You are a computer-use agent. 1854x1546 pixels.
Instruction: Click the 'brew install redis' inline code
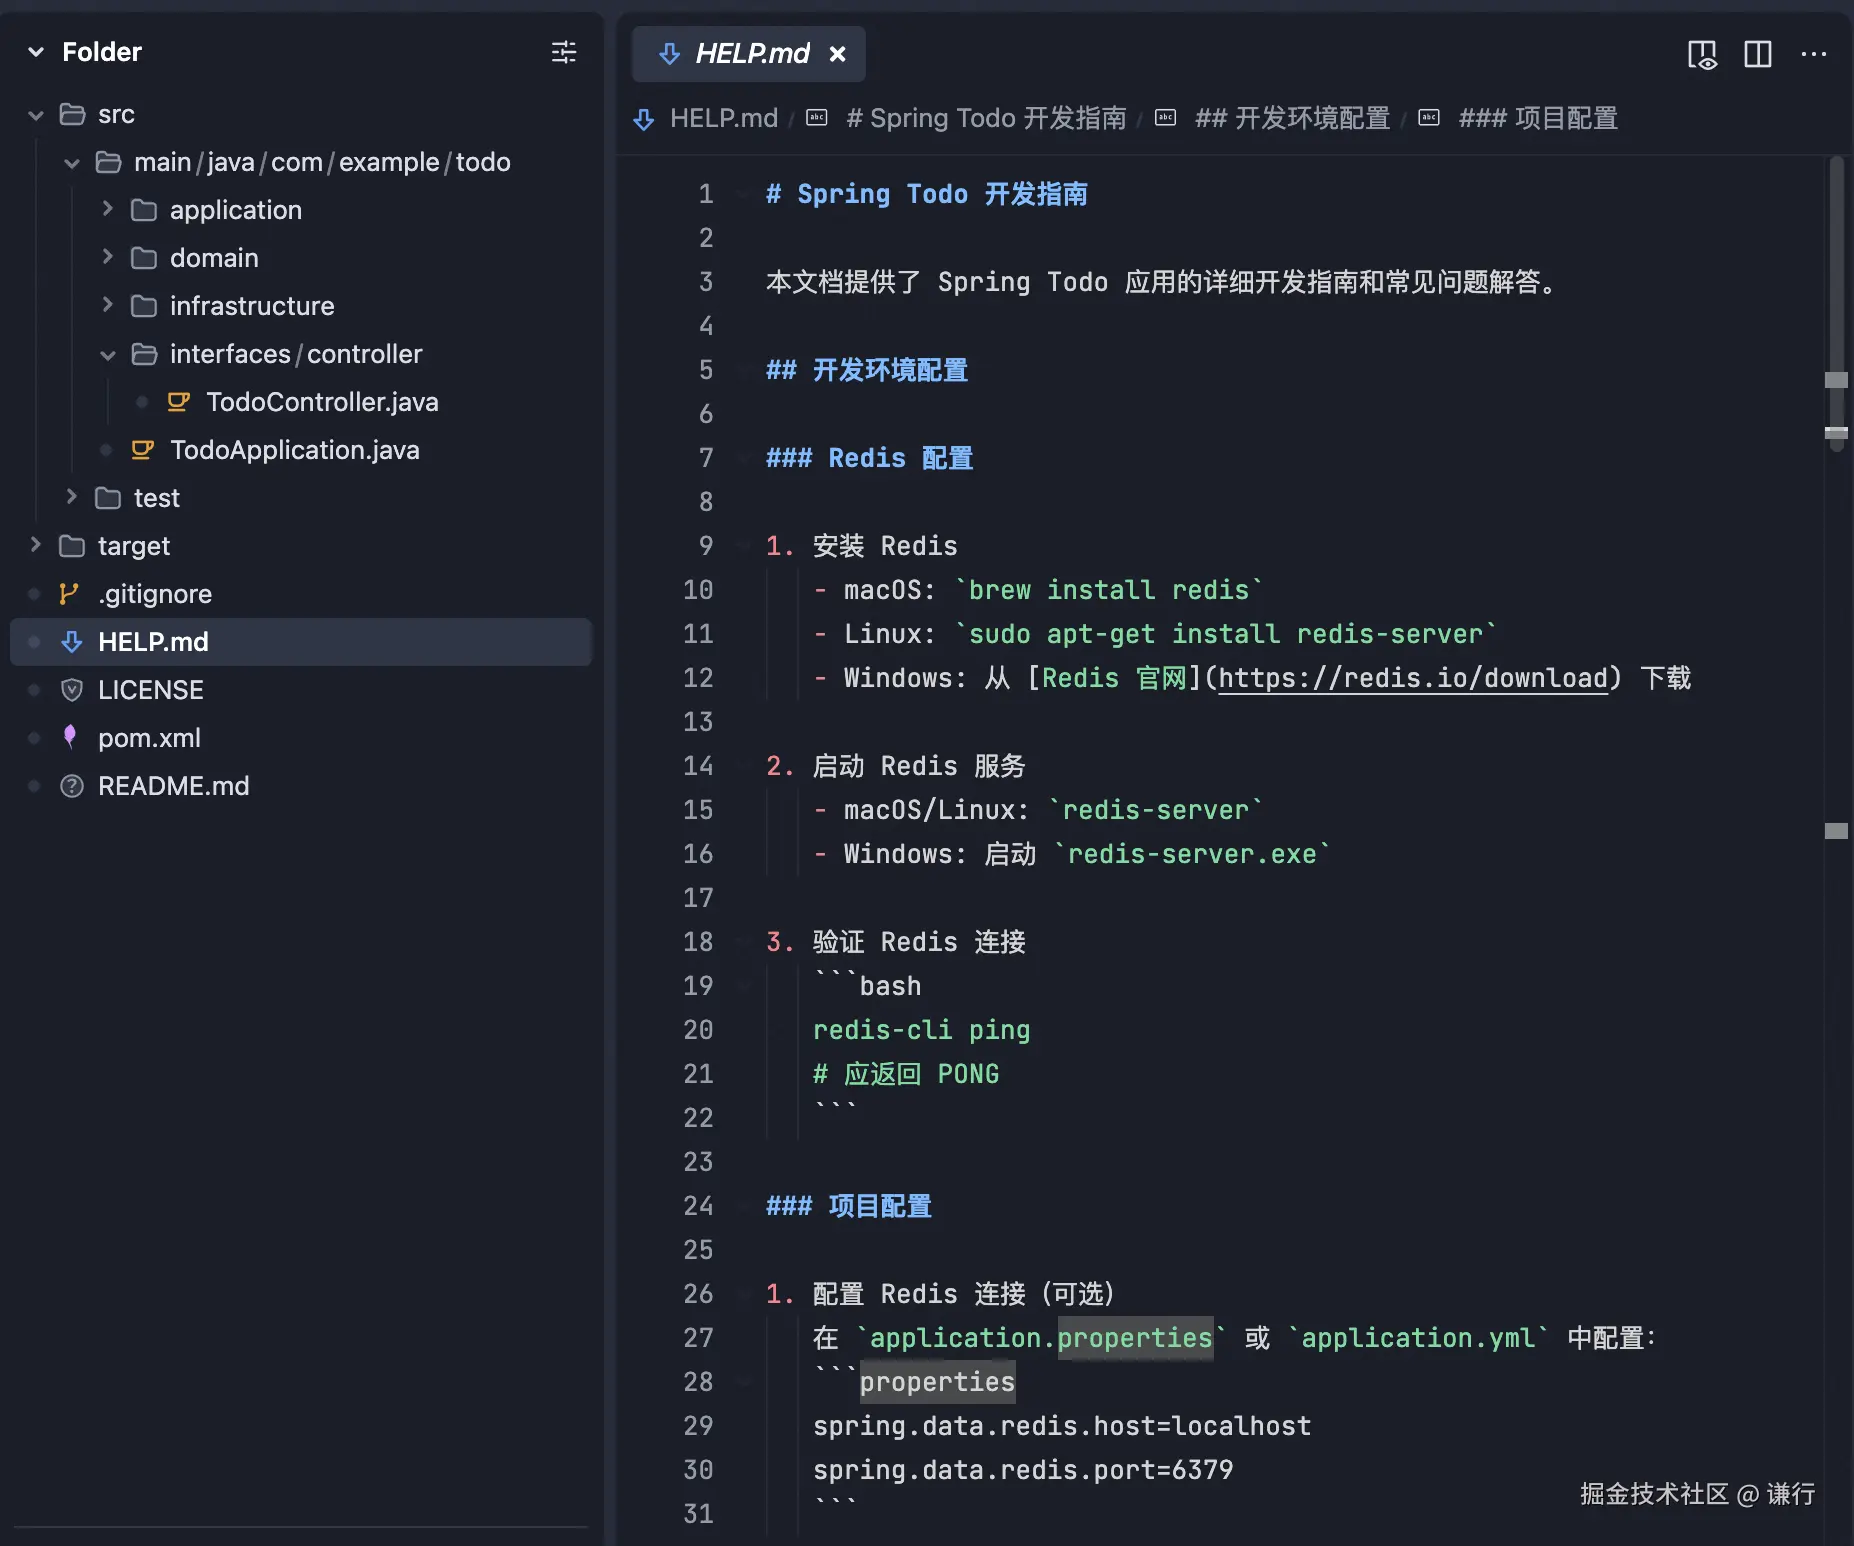tap(1109, 590)
